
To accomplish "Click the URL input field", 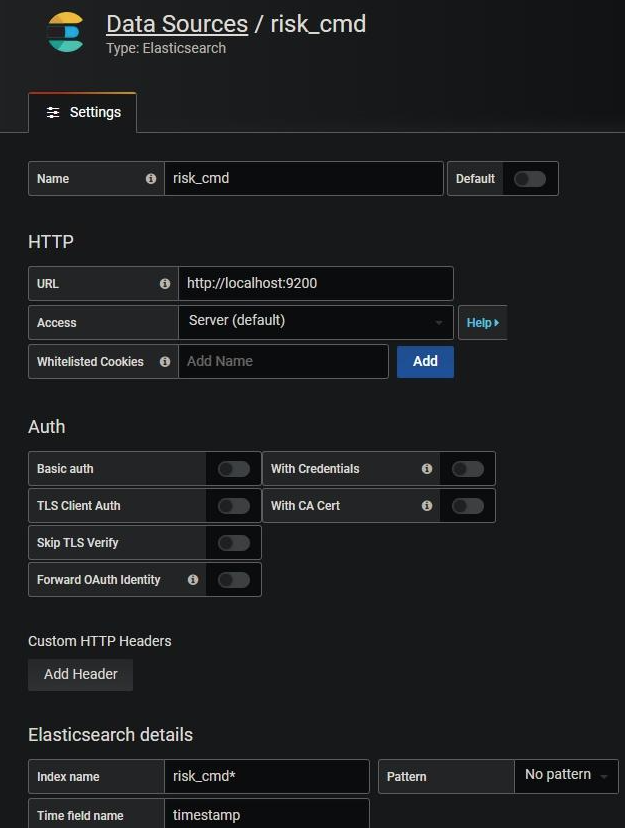I will [315, 284].
